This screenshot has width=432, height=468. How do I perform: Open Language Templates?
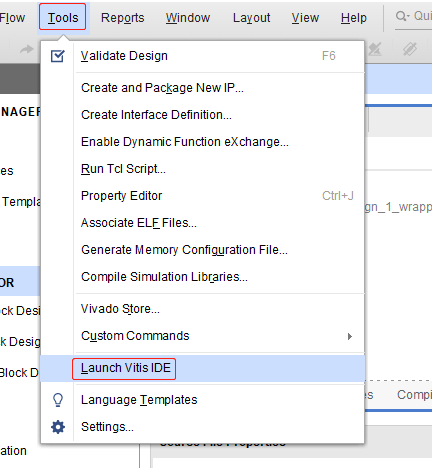(202, 400)
